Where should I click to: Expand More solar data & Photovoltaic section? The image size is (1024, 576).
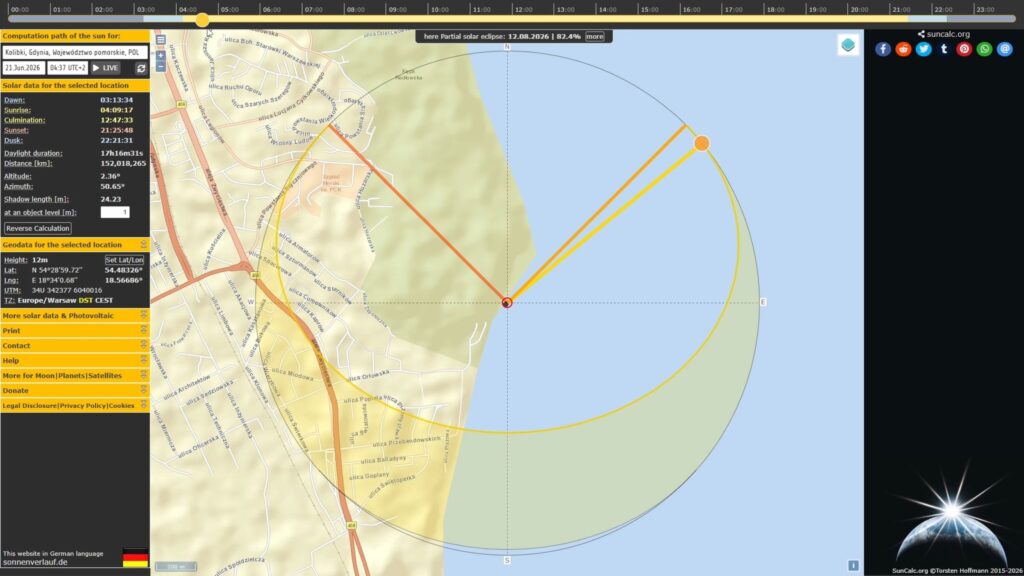(74, 315)
